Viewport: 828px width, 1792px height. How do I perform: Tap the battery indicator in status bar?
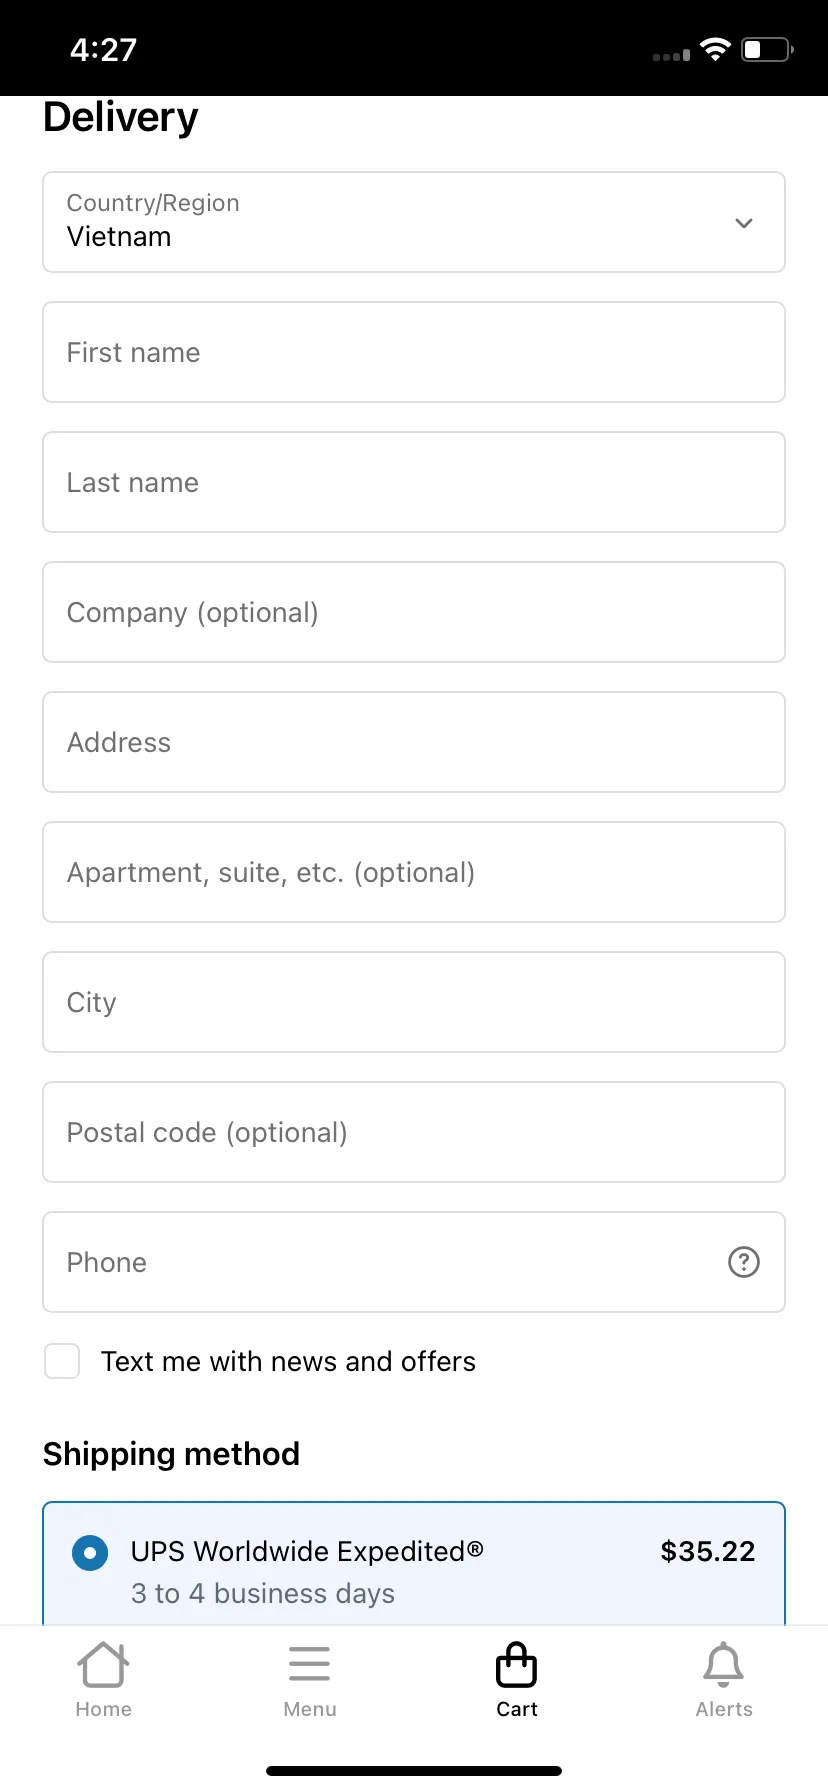[768, 49]
